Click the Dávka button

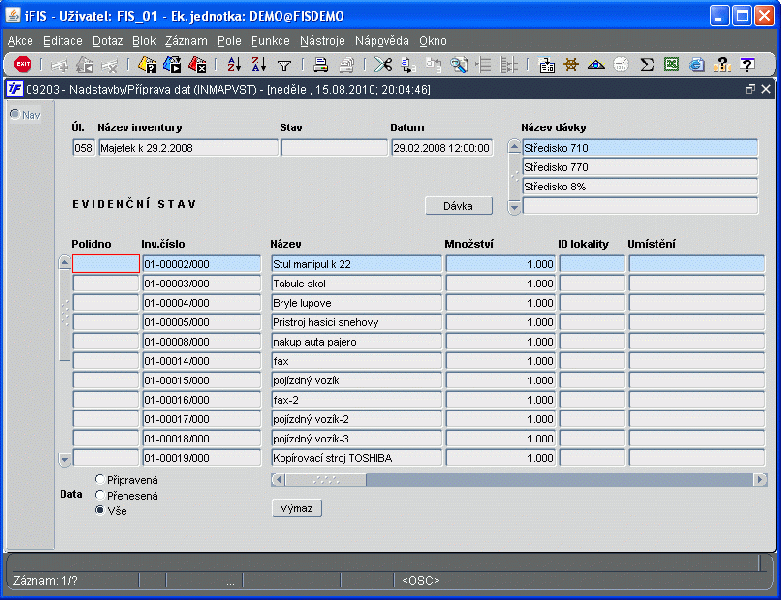coord(459,206)
